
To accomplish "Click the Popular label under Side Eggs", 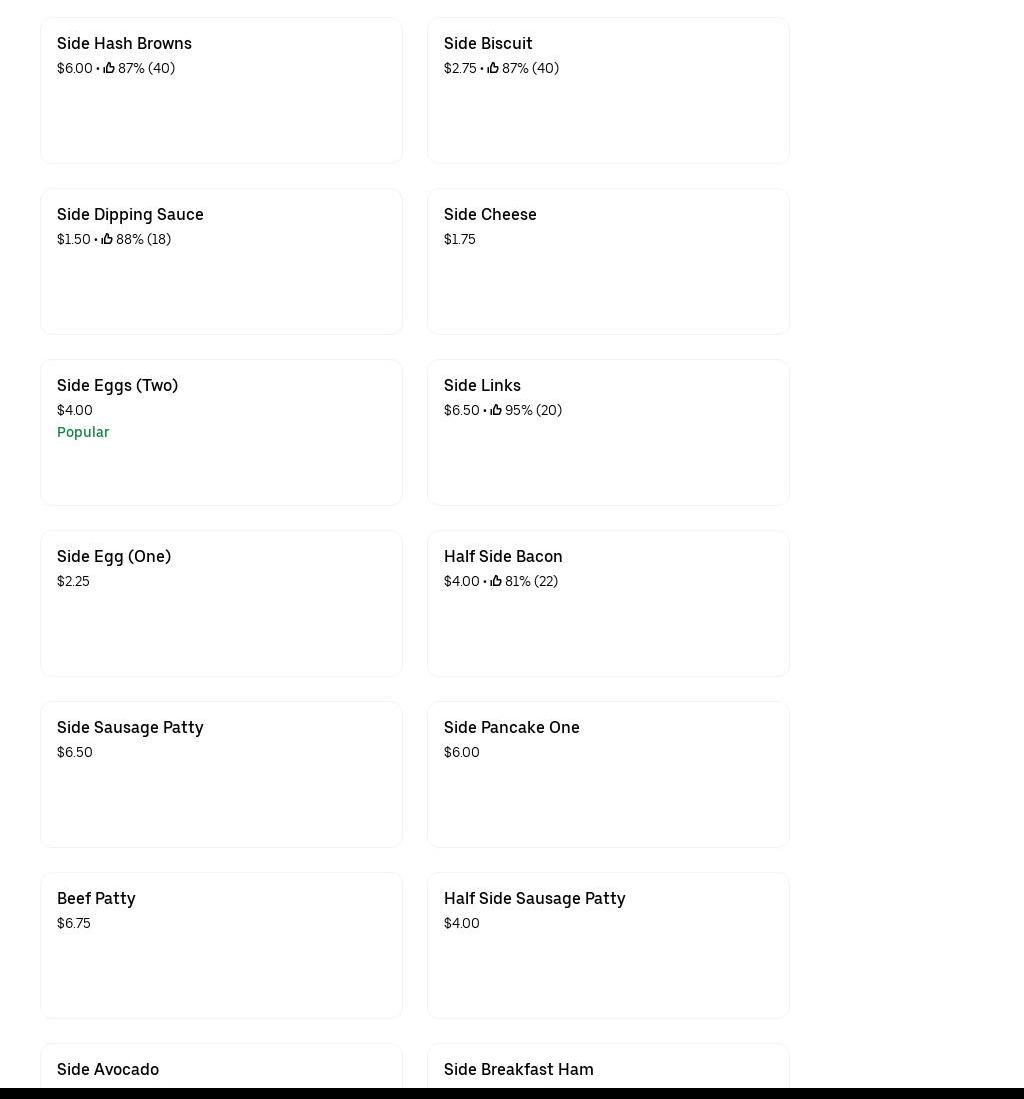I will [83, 432].
